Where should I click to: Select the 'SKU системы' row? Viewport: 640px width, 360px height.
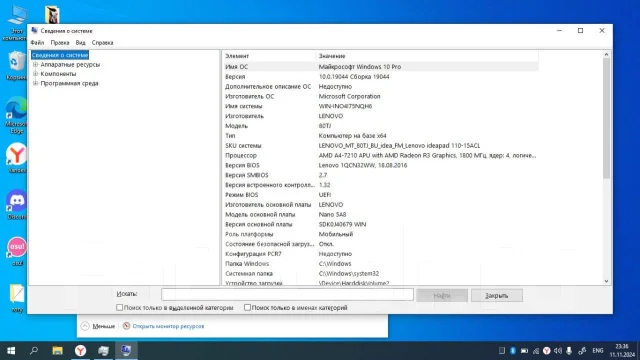click(x=380, y=145)
